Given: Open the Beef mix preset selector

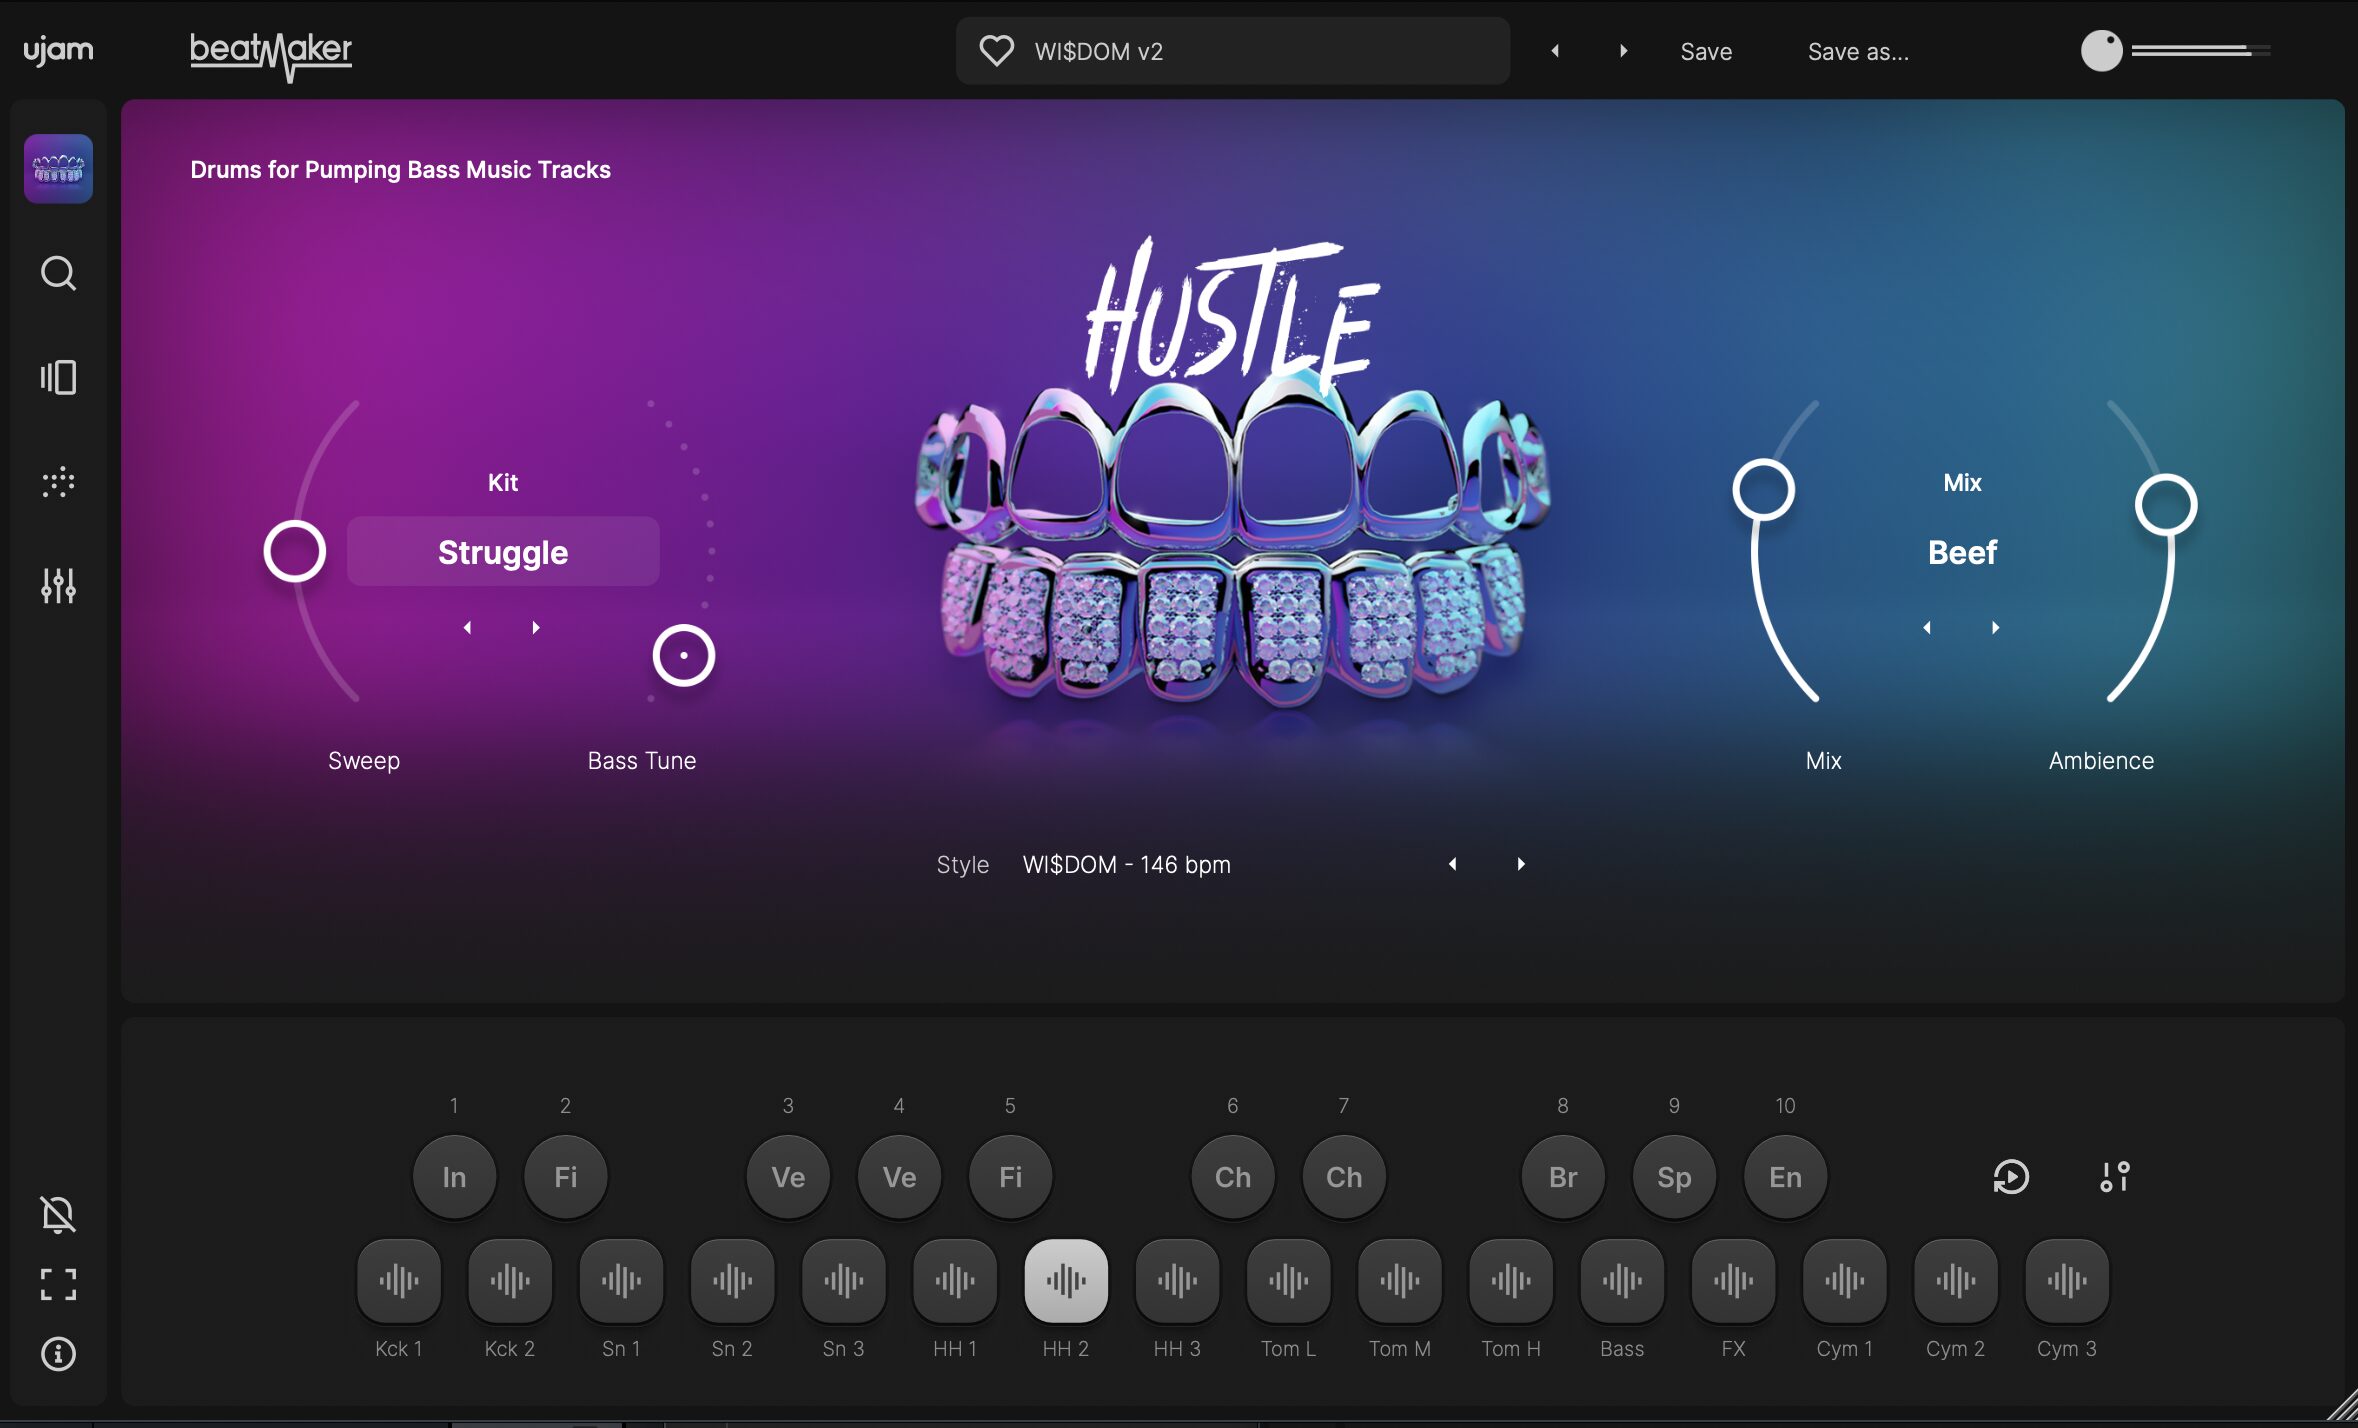Looking at the screenshot, I should click(1962, 552).
